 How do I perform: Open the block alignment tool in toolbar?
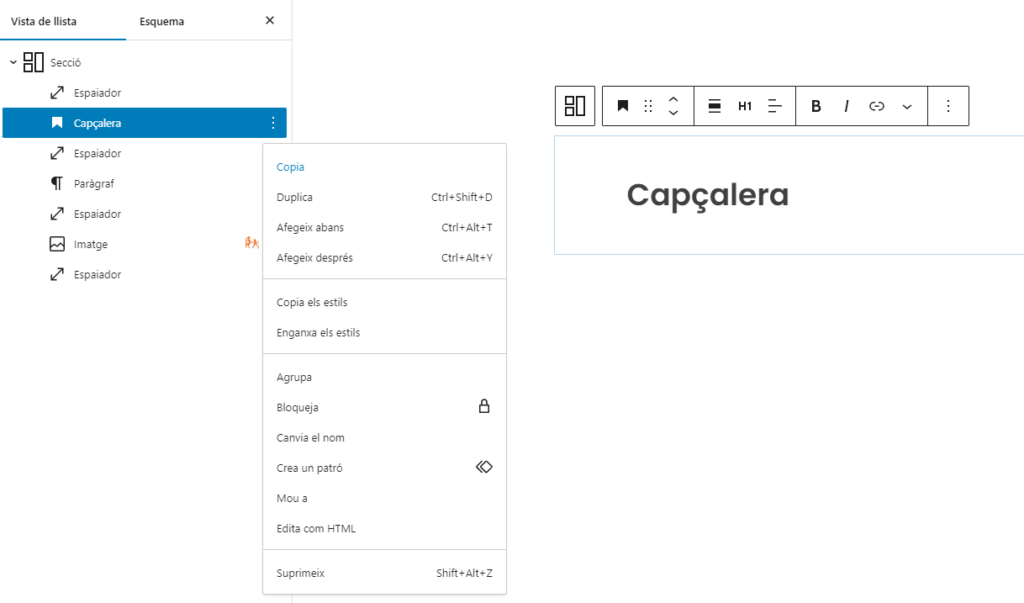point(715,106)
